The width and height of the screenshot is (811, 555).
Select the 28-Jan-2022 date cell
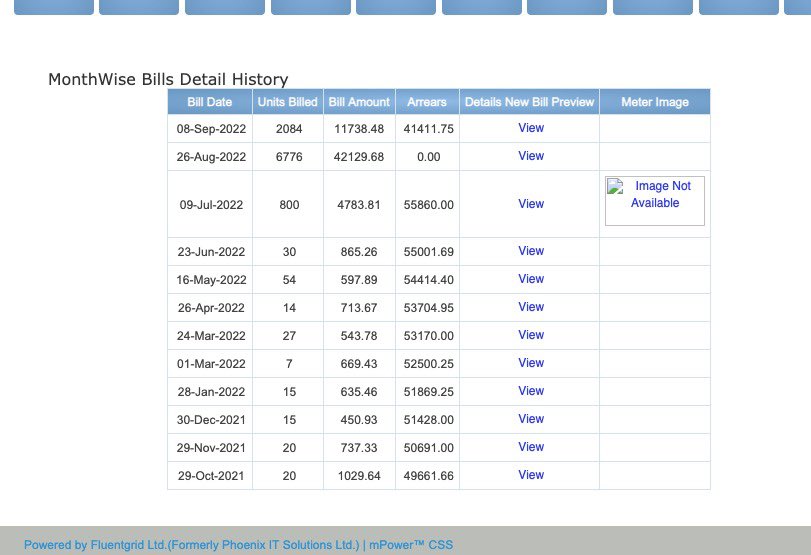(211, 392)
